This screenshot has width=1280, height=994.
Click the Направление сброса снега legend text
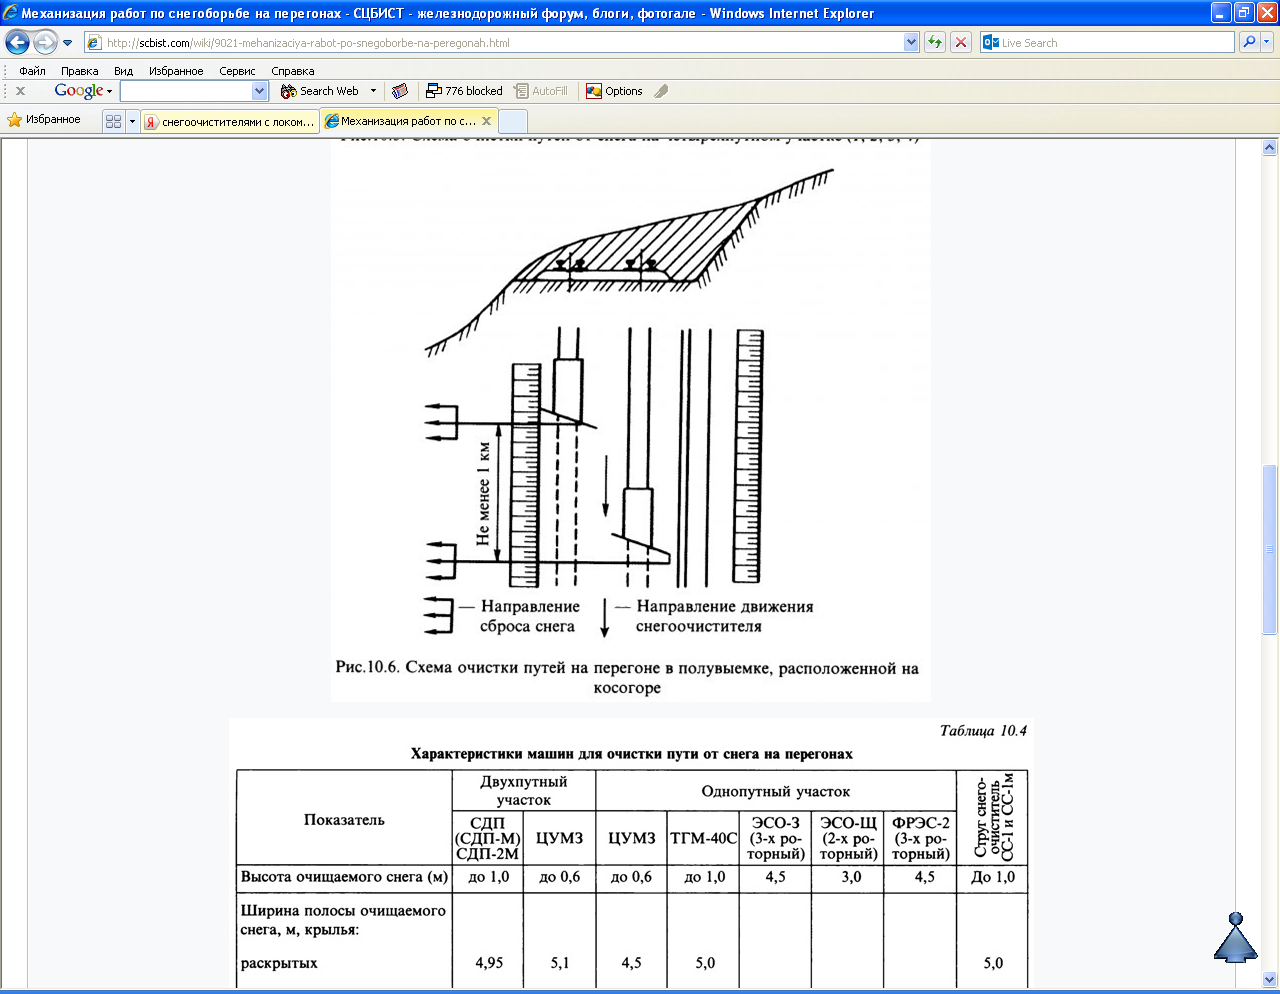point(529,616)
